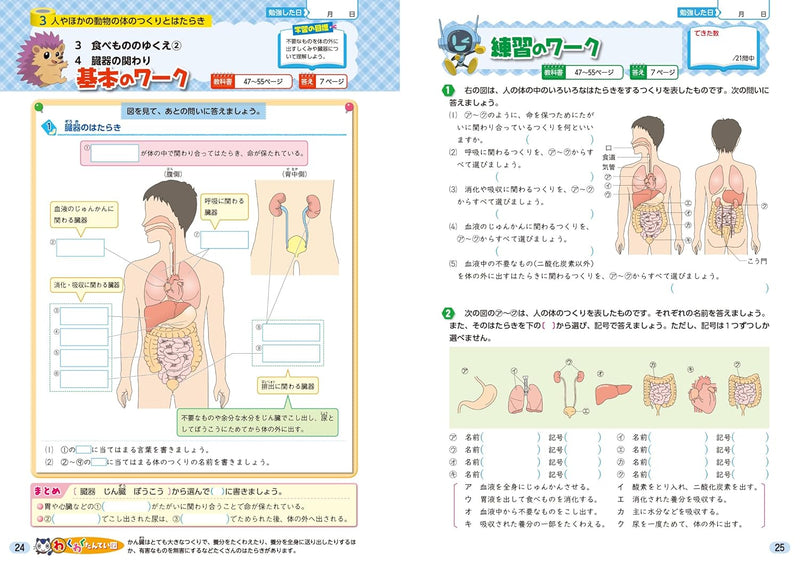Click the front-view labeled body figure on the right page

tap(651, 185)
